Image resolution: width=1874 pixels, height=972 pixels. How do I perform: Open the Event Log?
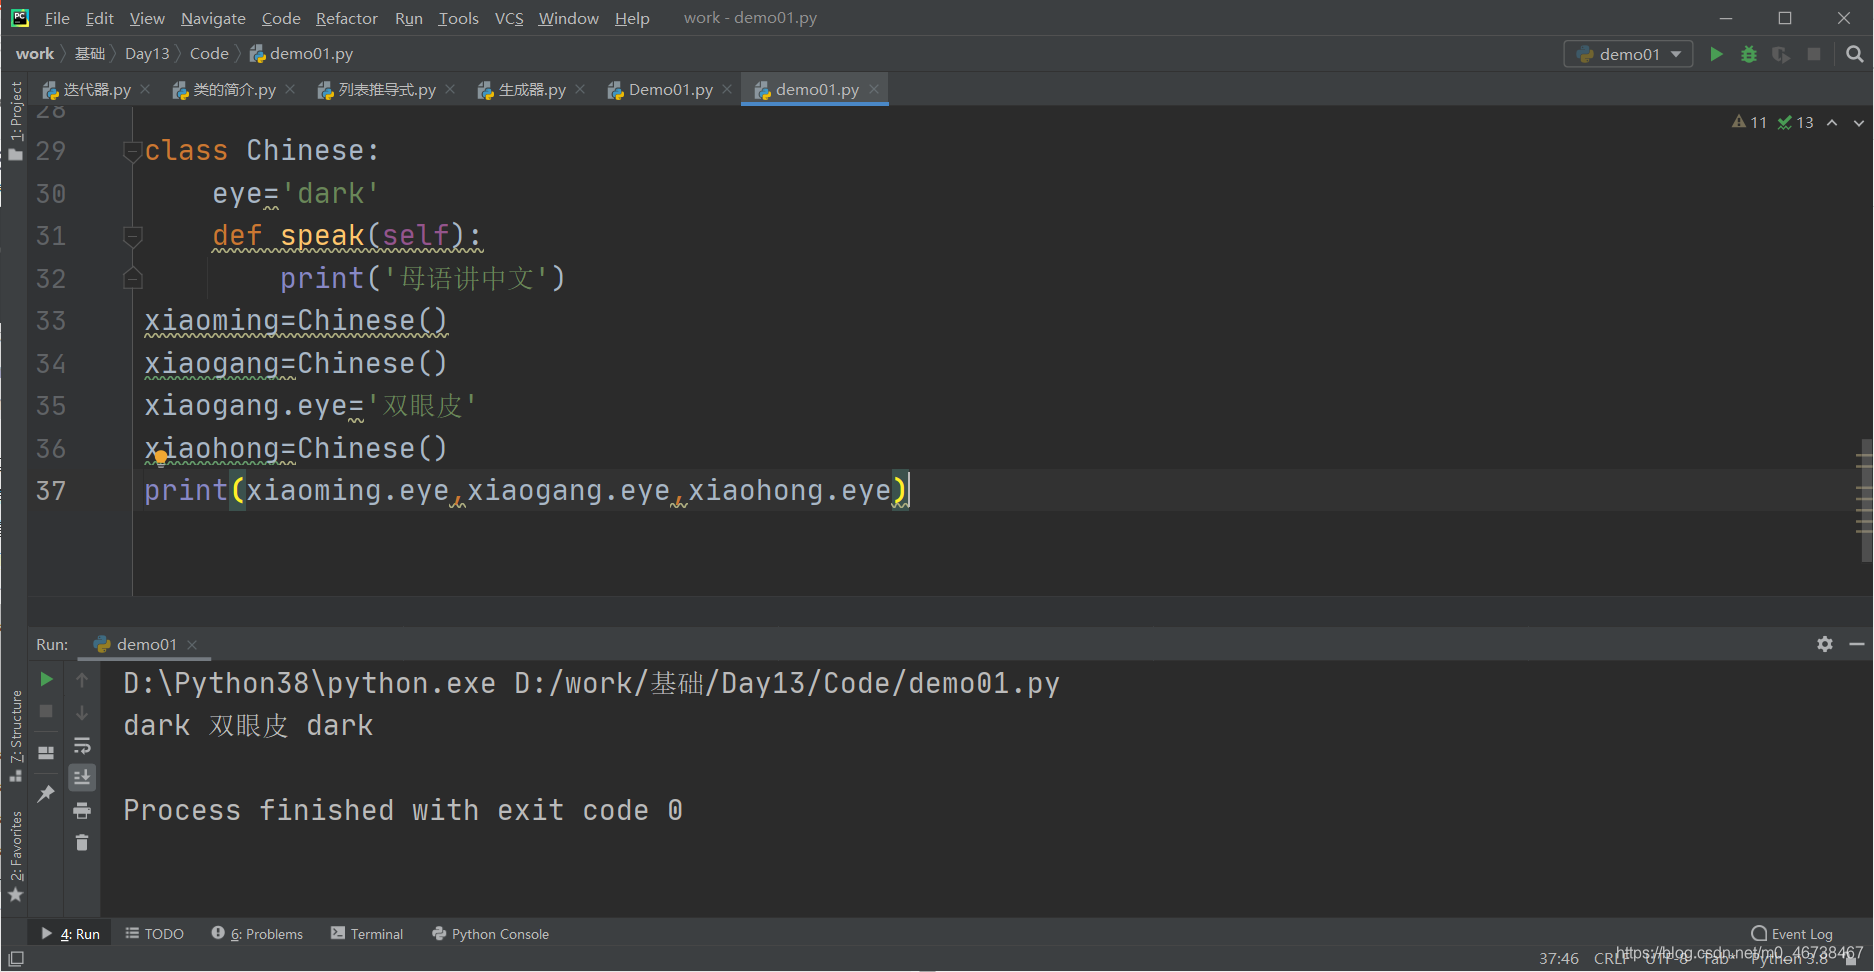[1793, 934]
